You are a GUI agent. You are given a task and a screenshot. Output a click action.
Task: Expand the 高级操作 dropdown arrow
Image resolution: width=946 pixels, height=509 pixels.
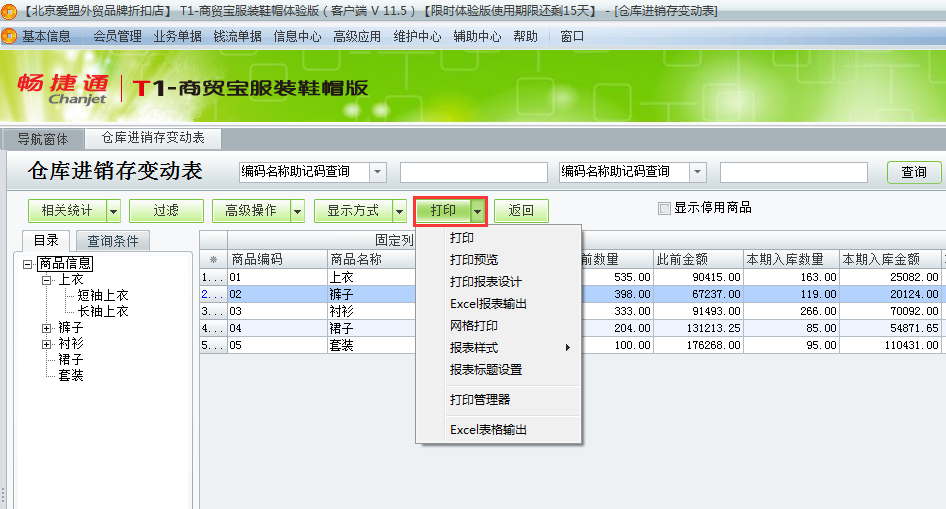click(297, 211)
